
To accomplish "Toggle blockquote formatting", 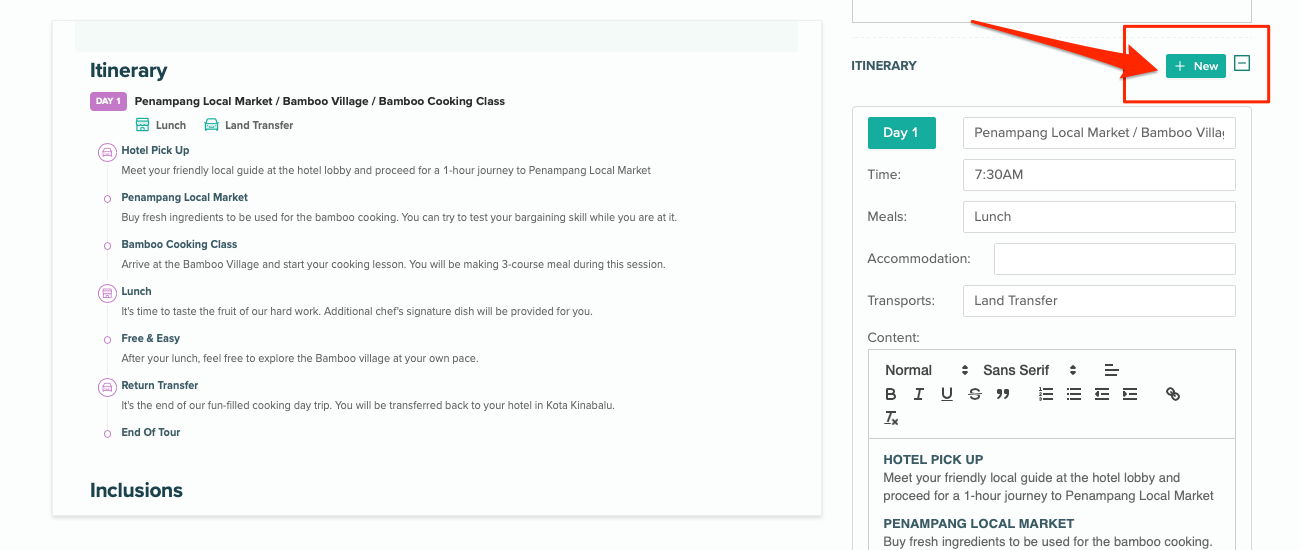I will coord(1003,394).
